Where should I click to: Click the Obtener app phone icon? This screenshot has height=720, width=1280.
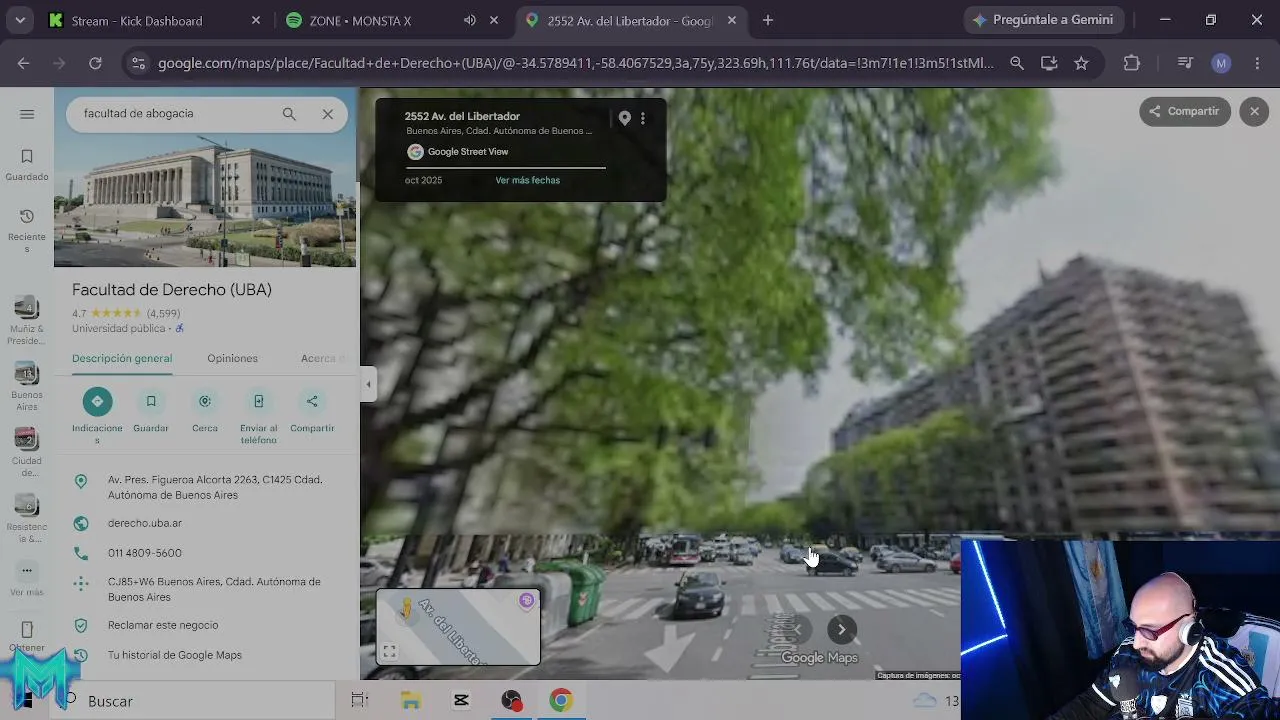coord(27,630)
